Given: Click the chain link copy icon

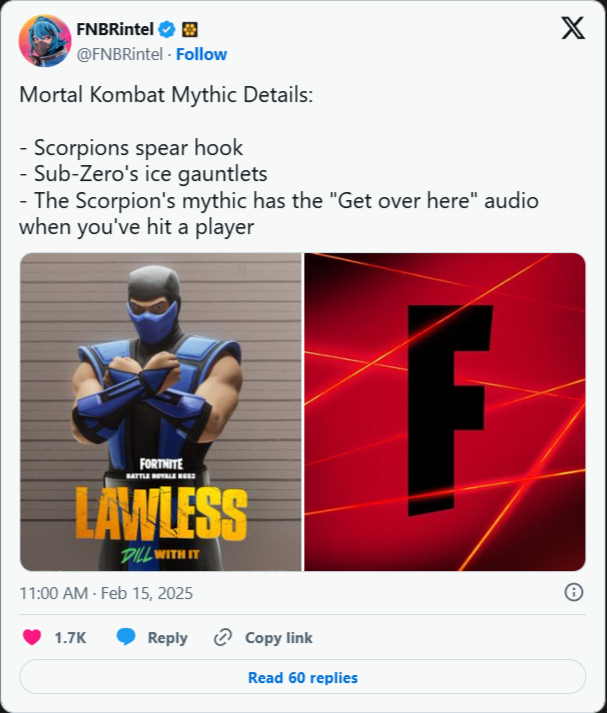Looking at the screenshot, I should pos(223,638).
